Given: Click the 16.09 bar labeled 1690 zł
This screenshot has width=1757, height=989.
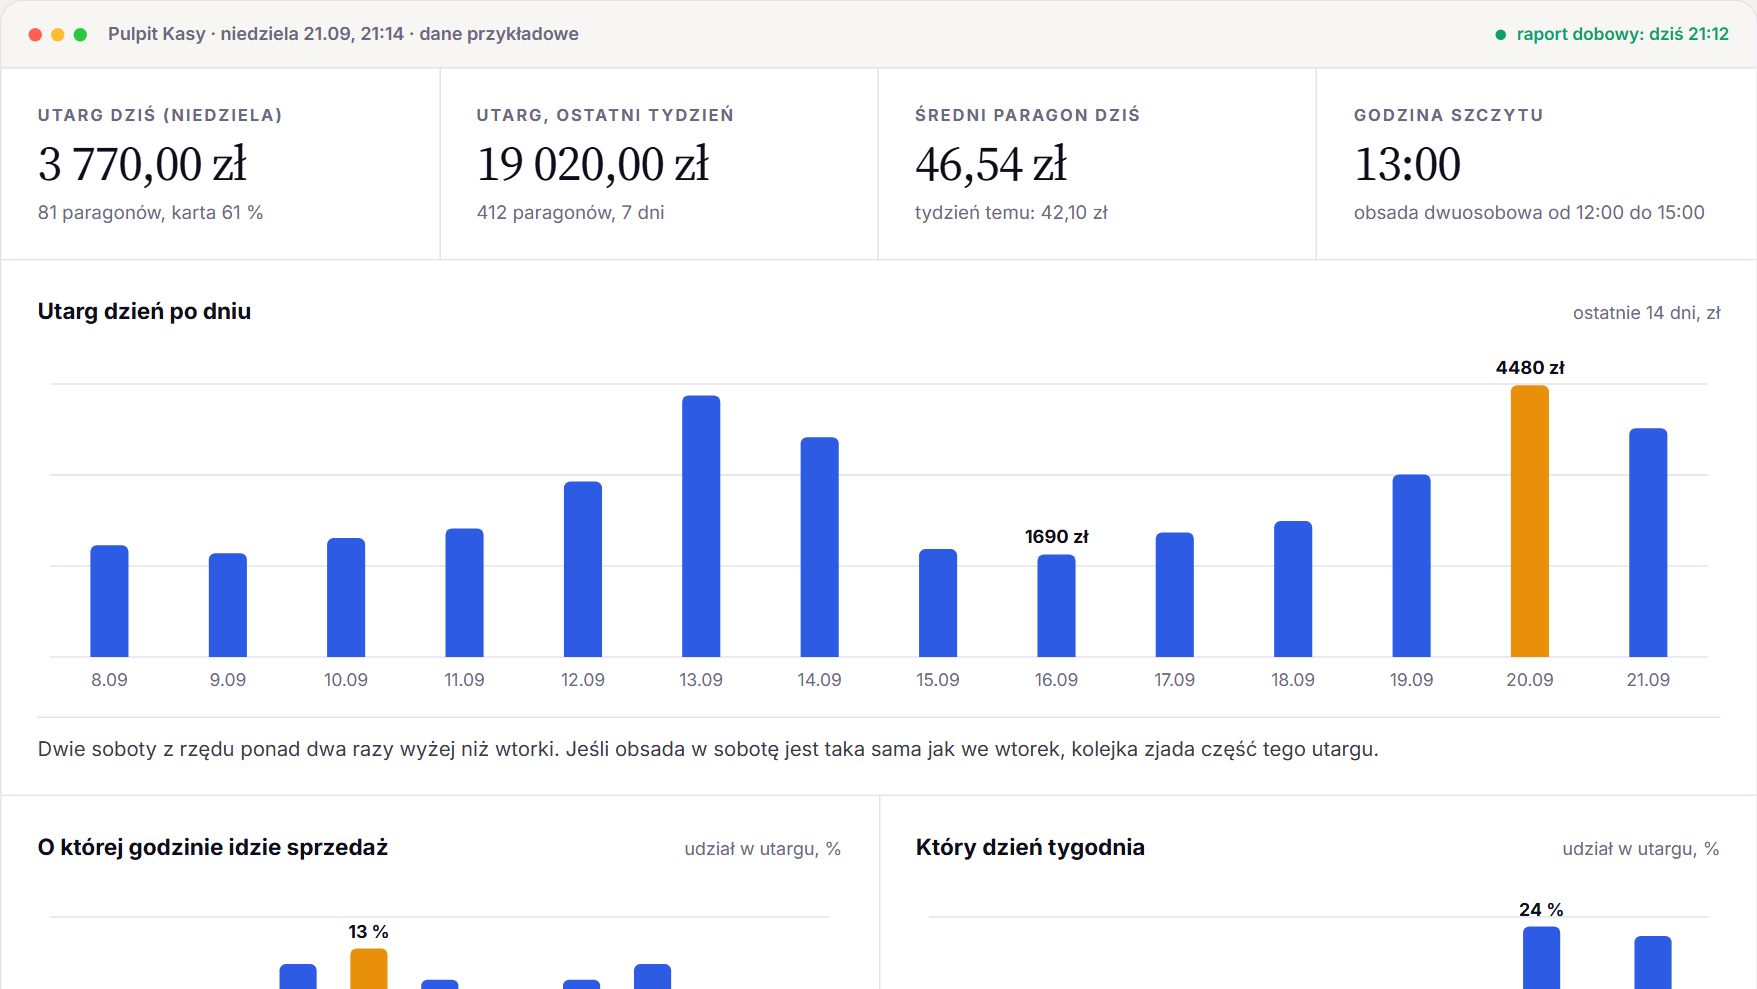Looking at the screenshot, I should click(x=1056, y=605).
